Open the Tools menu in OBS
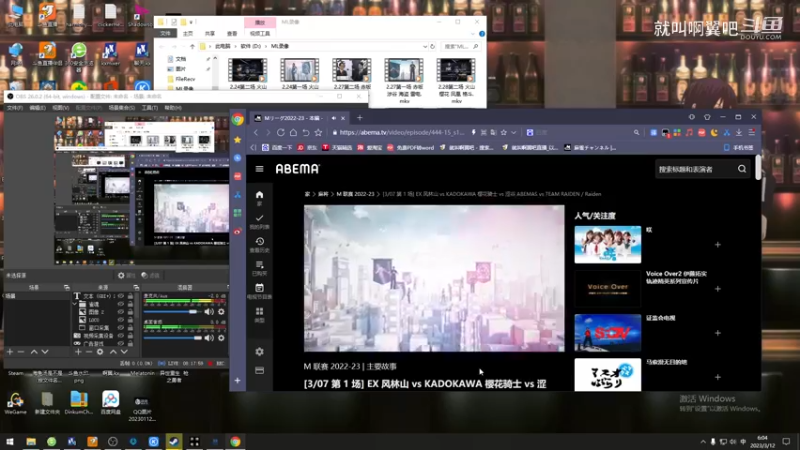Viewport: 800px width, 450px height. pyautogui.click(x=149, y=108)
